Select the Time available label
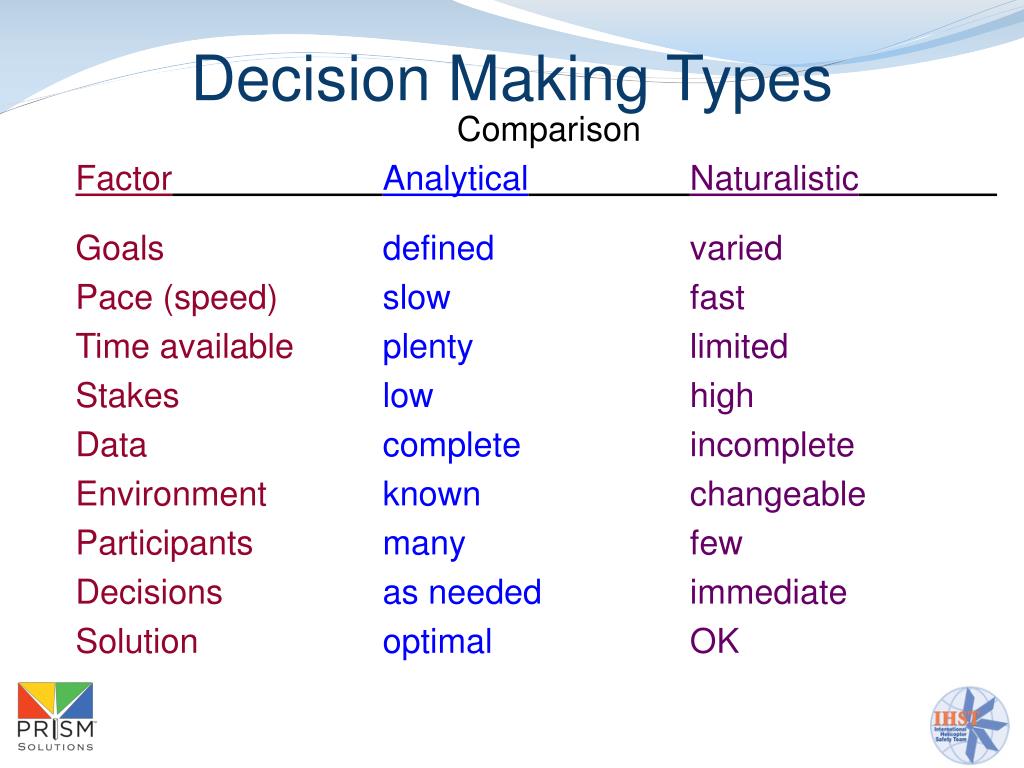This screenshot has width=1024, height=768. (184, 346)
